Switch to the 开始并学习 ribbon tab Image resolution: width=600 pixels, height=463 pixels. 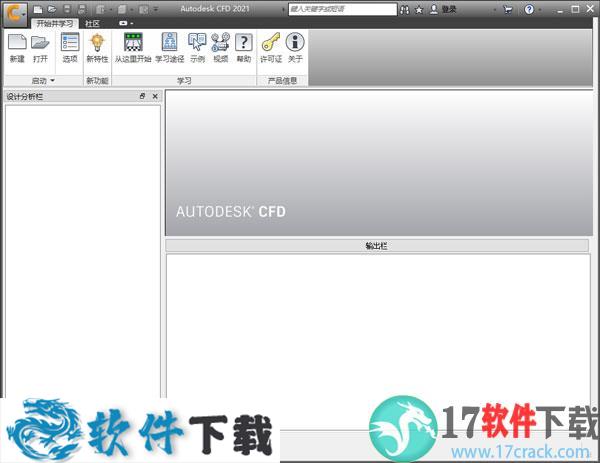click(55, 24)
